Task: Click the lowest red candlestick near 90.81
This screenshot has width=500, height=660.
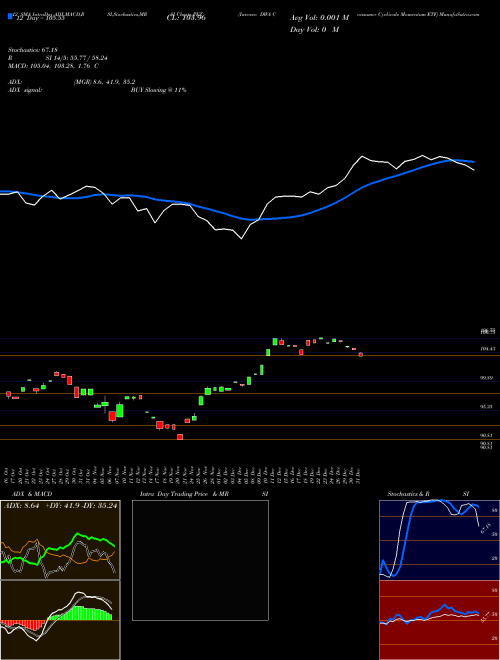Action: coord(180,437)
